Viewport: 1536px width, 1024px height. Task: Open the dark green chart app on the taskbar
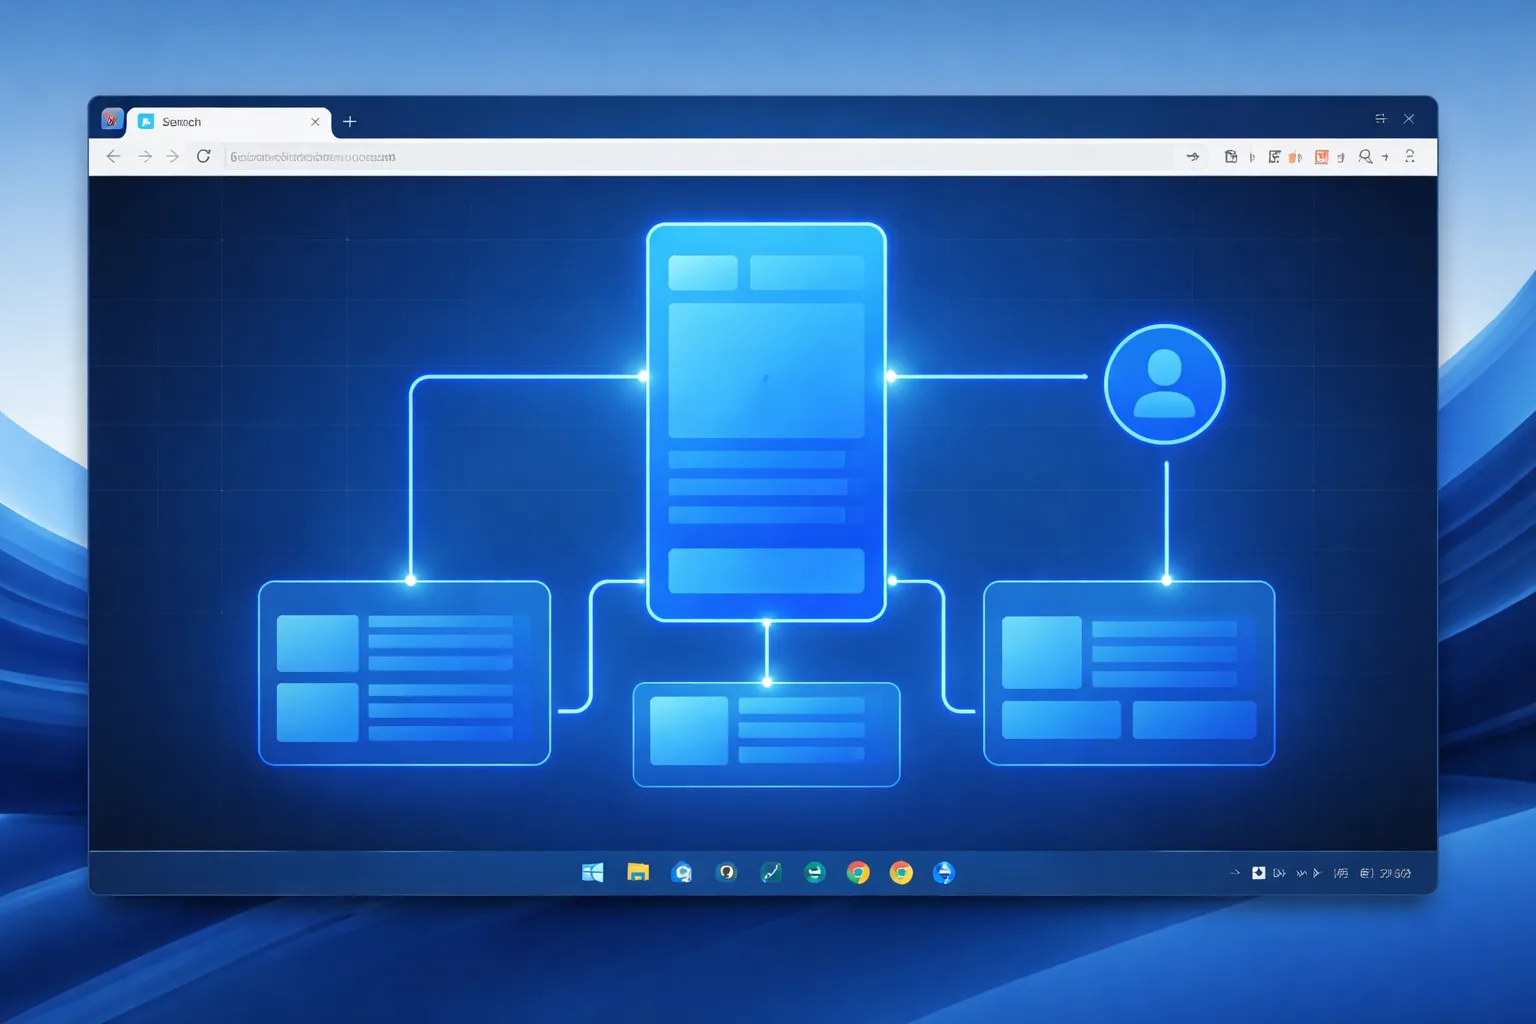click(x=771, y=873)
